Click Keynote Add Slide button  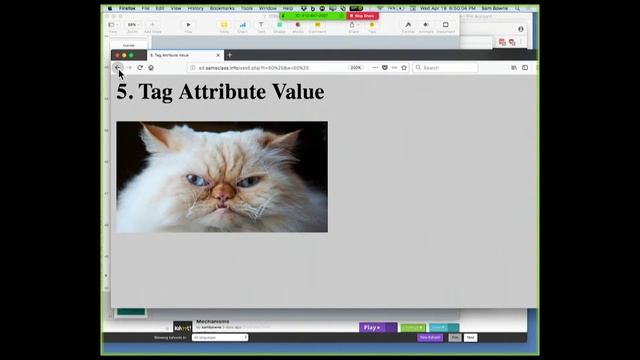pos(153,27)
